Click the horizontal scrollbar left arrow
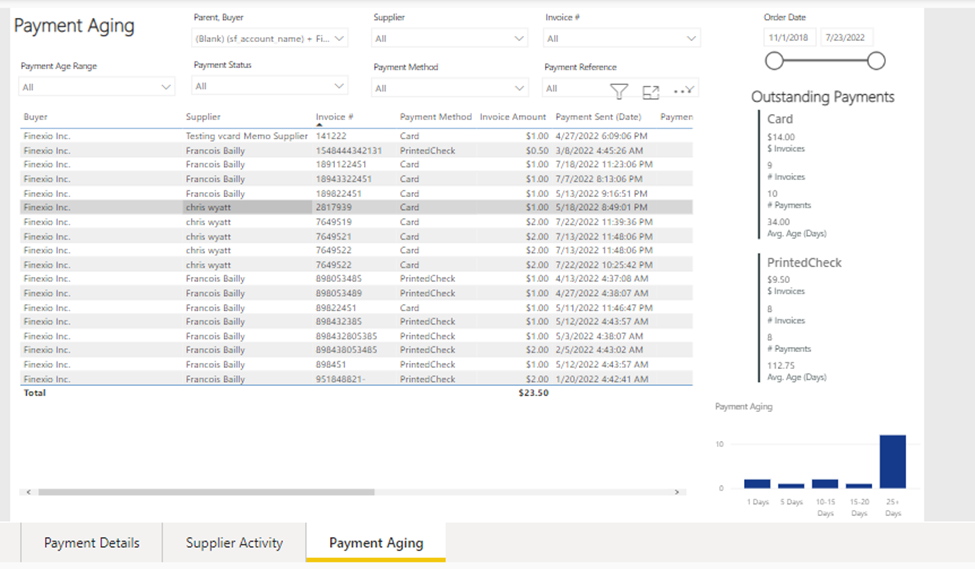975x569 pixels. (x=28, y=492)
